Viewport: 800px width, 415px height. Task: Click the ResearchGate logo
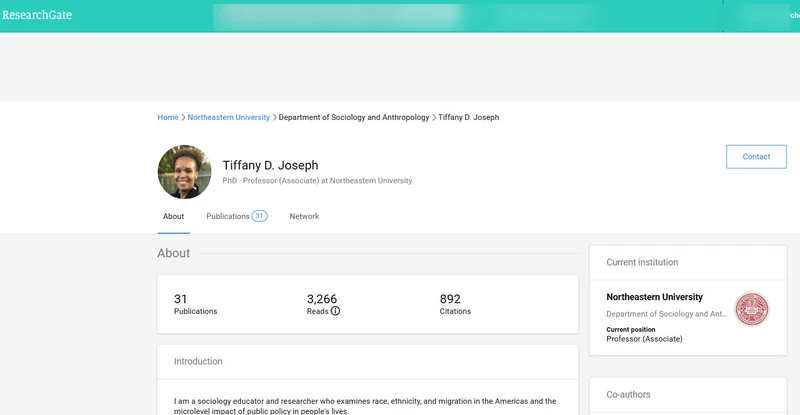click(37, 15)
